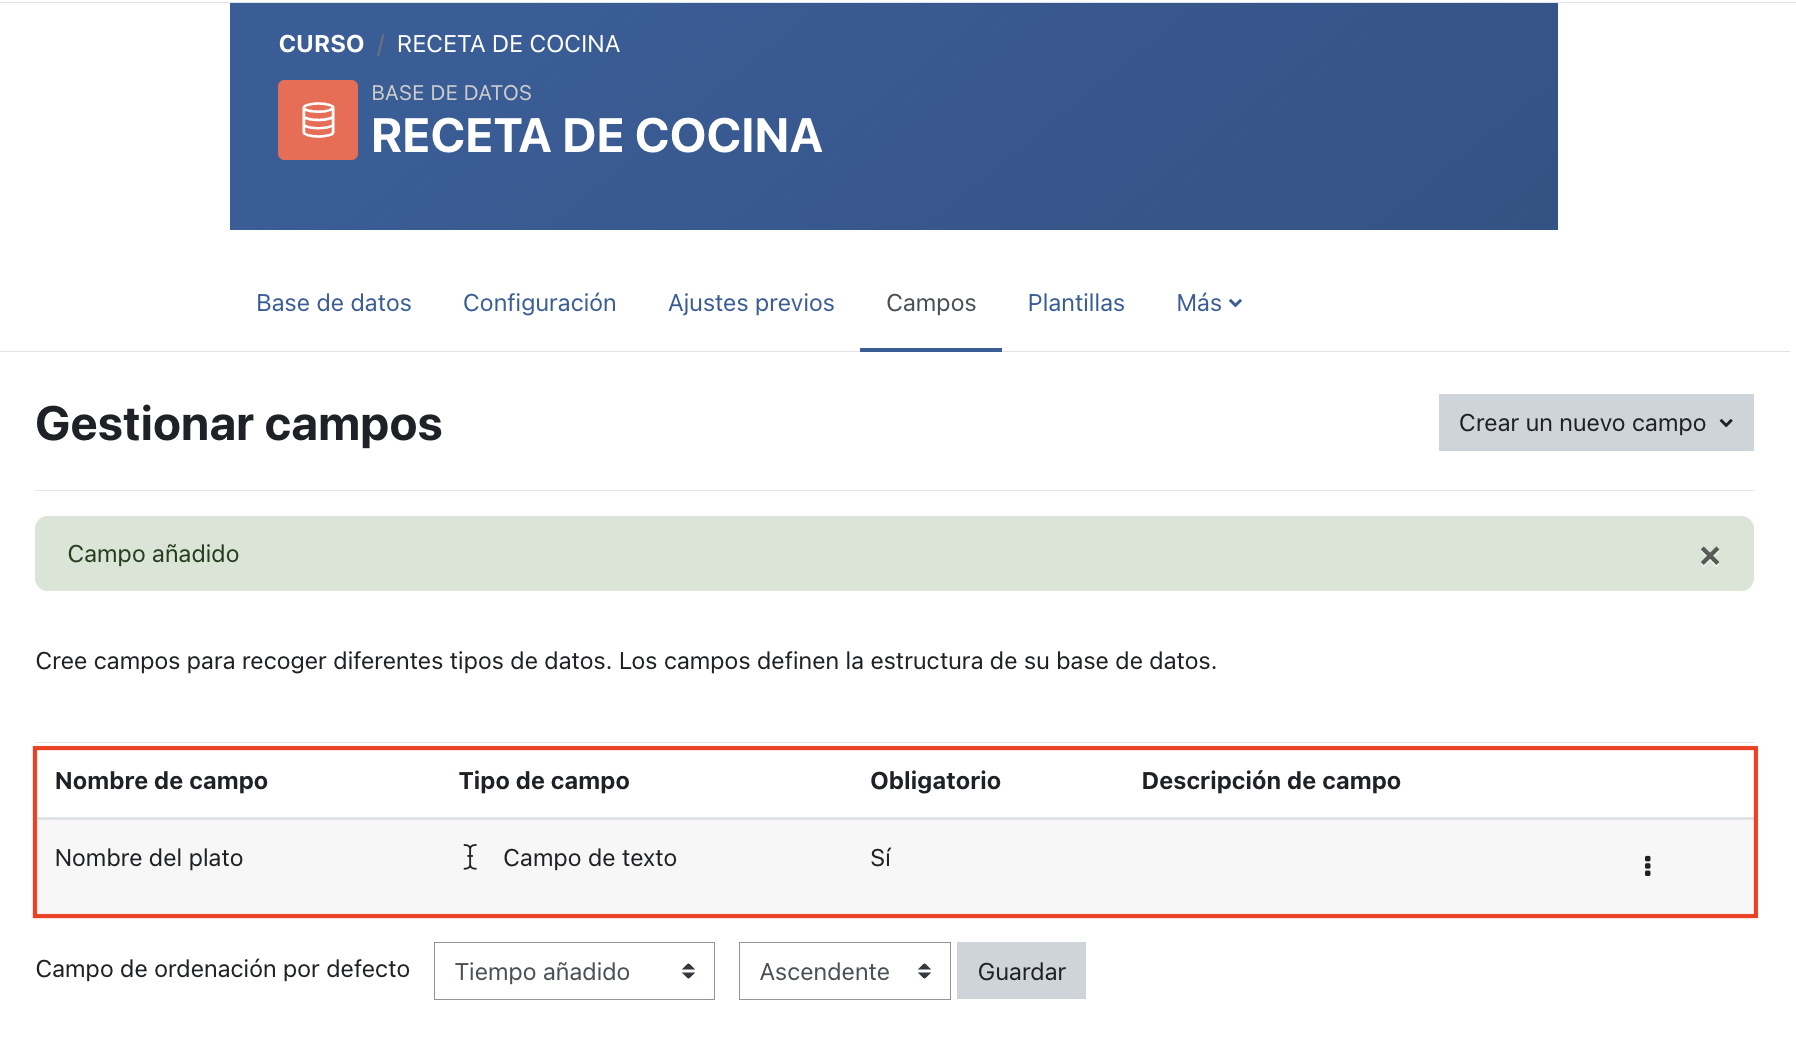
Task: Select the Campos tab
Action: click(931, 303)
